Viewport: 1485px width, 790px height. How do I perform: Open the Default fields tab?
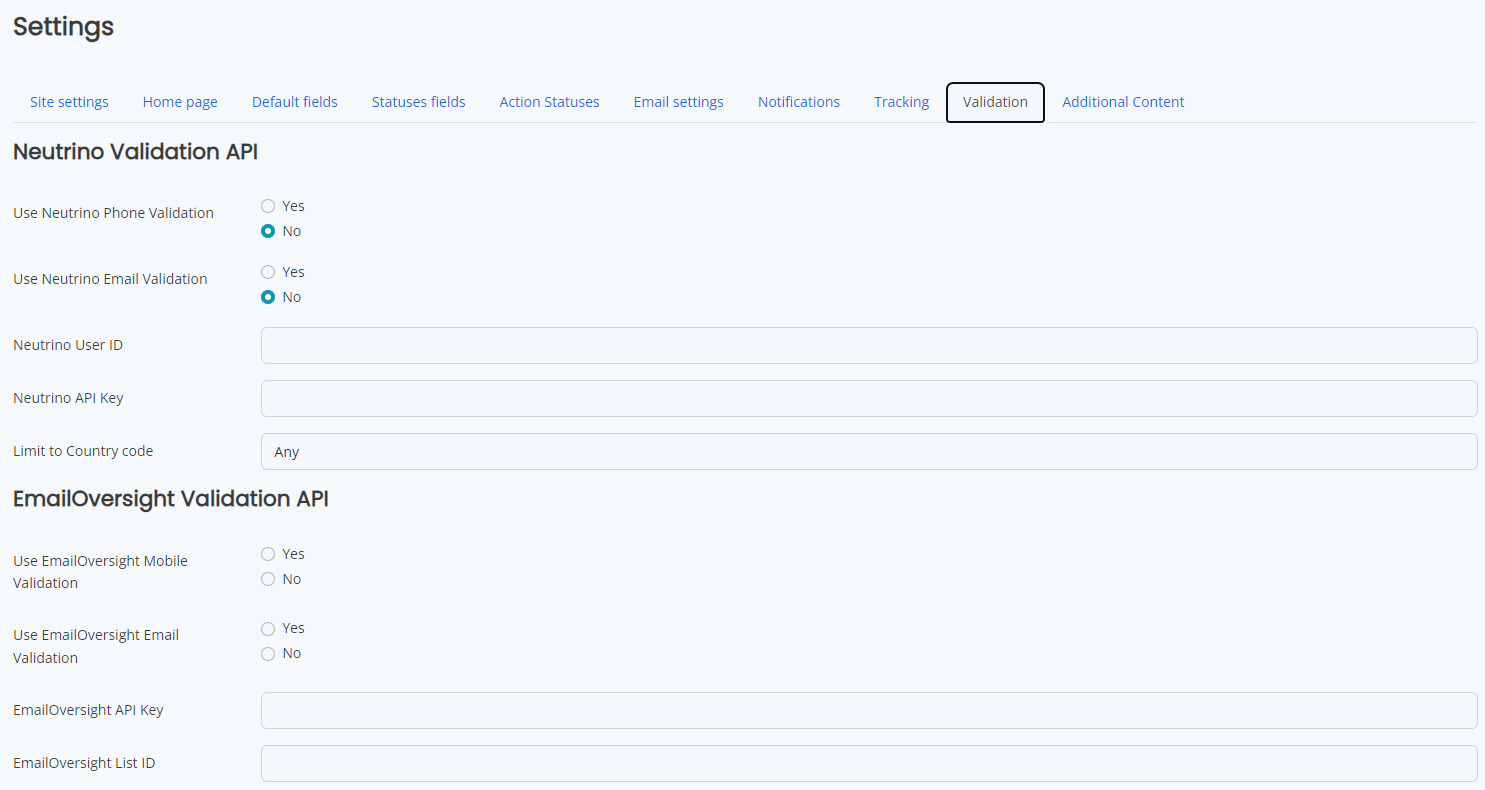click(295, 102)
